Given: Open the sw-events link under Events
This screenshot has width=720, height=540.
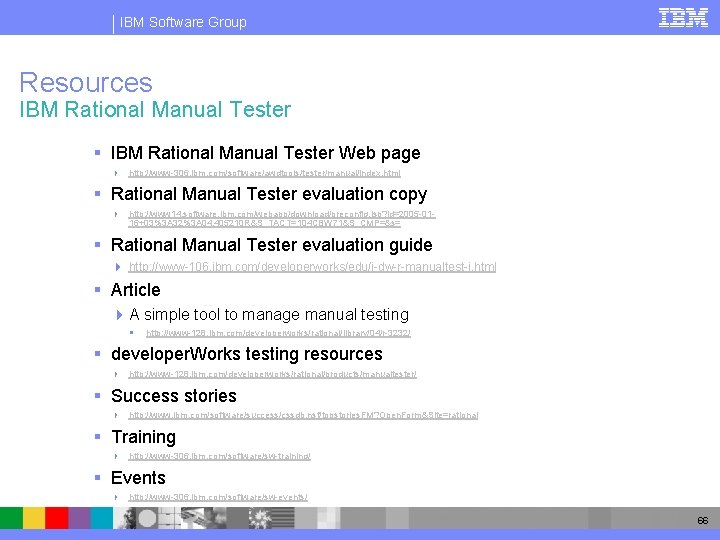Looking at the screenshot, I should tap(218, 497).
